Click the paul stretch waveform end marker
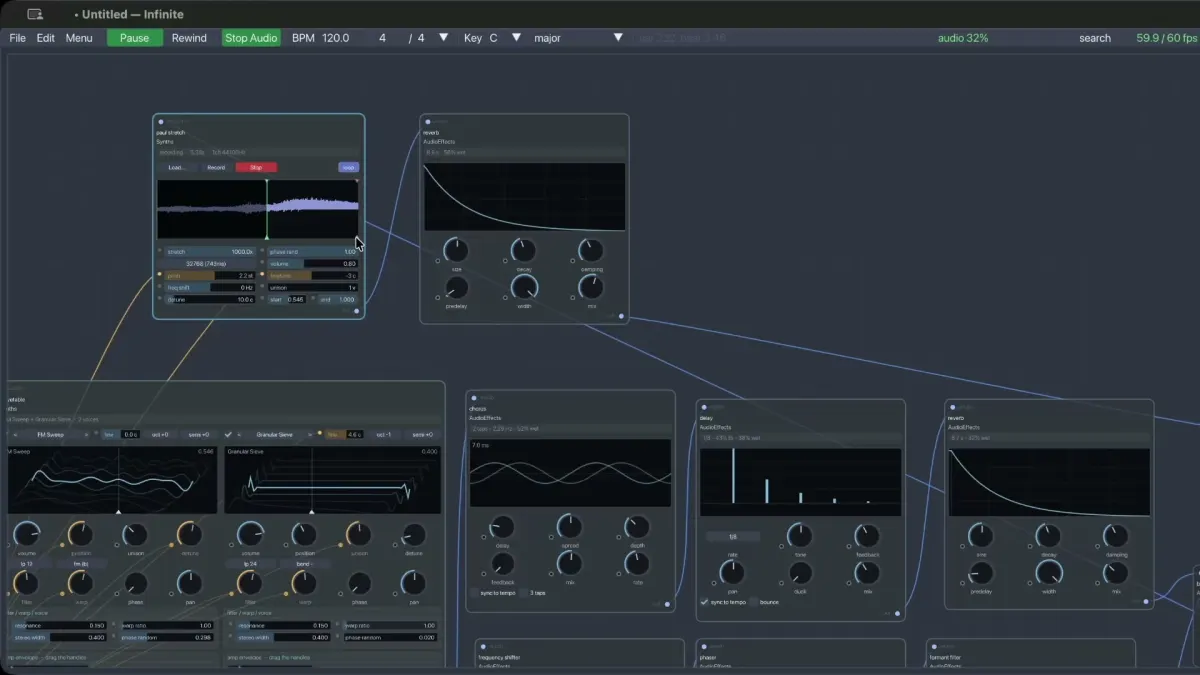Image resolution: width=1200 pixels, height=675 pixels. point(359,182)
